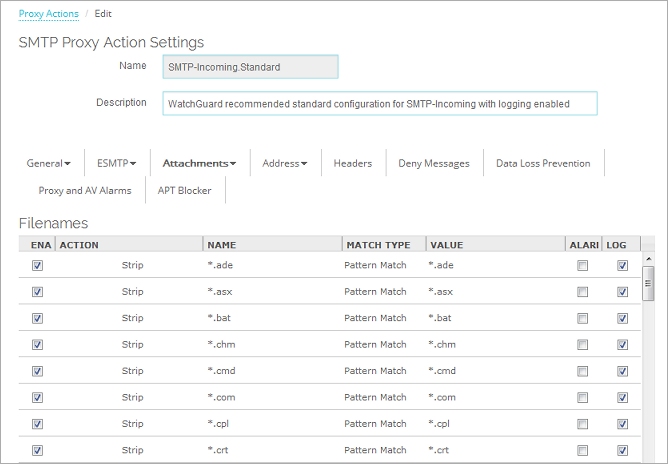Toggle the enabled checkbox for *.com
Viewport: 668px width, 464px height.
(38, 397)
